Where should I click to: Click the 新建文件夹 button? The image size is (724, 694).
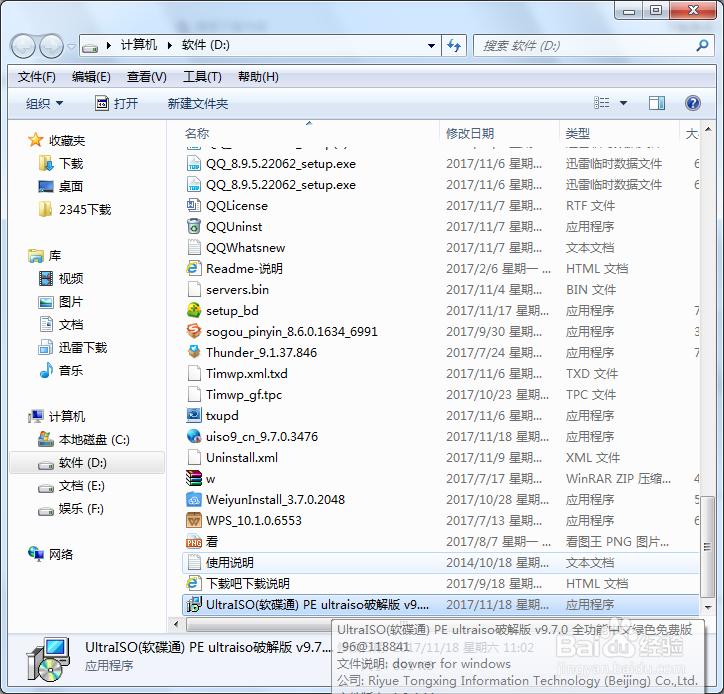tap(198, 103)
